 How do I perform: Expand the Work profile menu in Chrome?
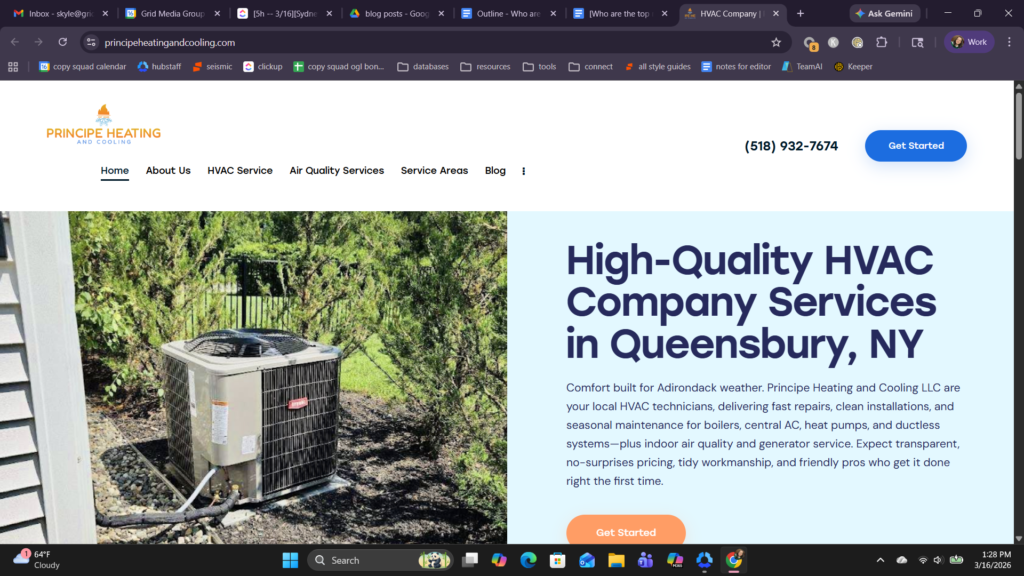pos(969,42)
